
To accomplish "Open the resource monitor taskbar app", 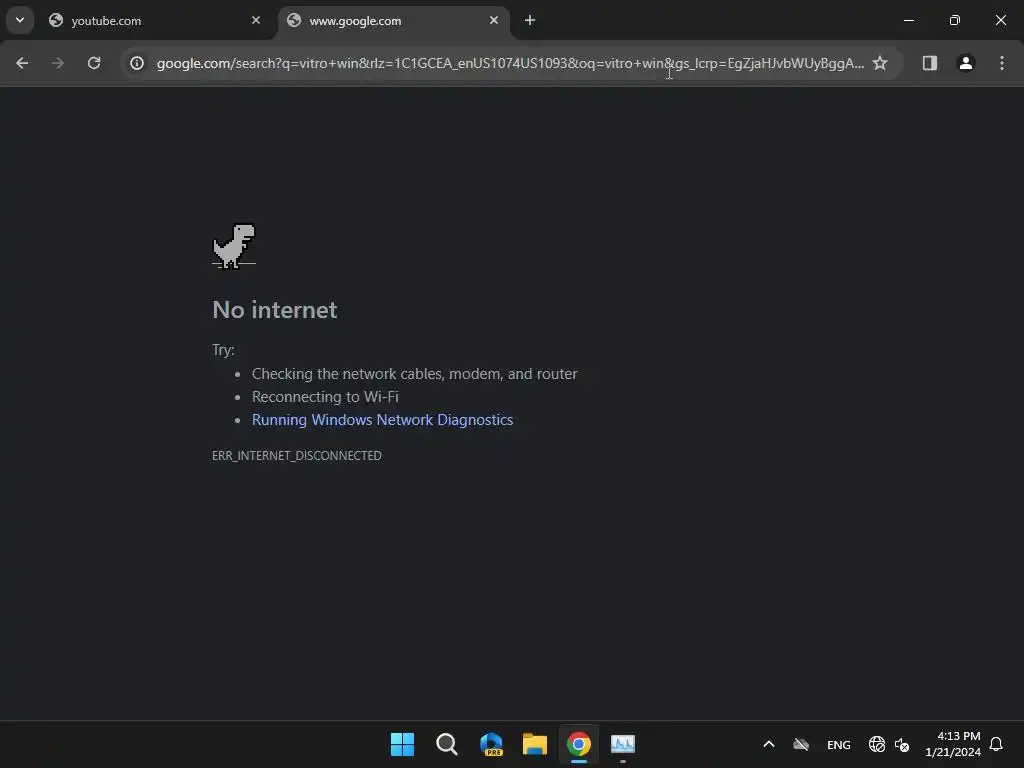I will 622,744.
